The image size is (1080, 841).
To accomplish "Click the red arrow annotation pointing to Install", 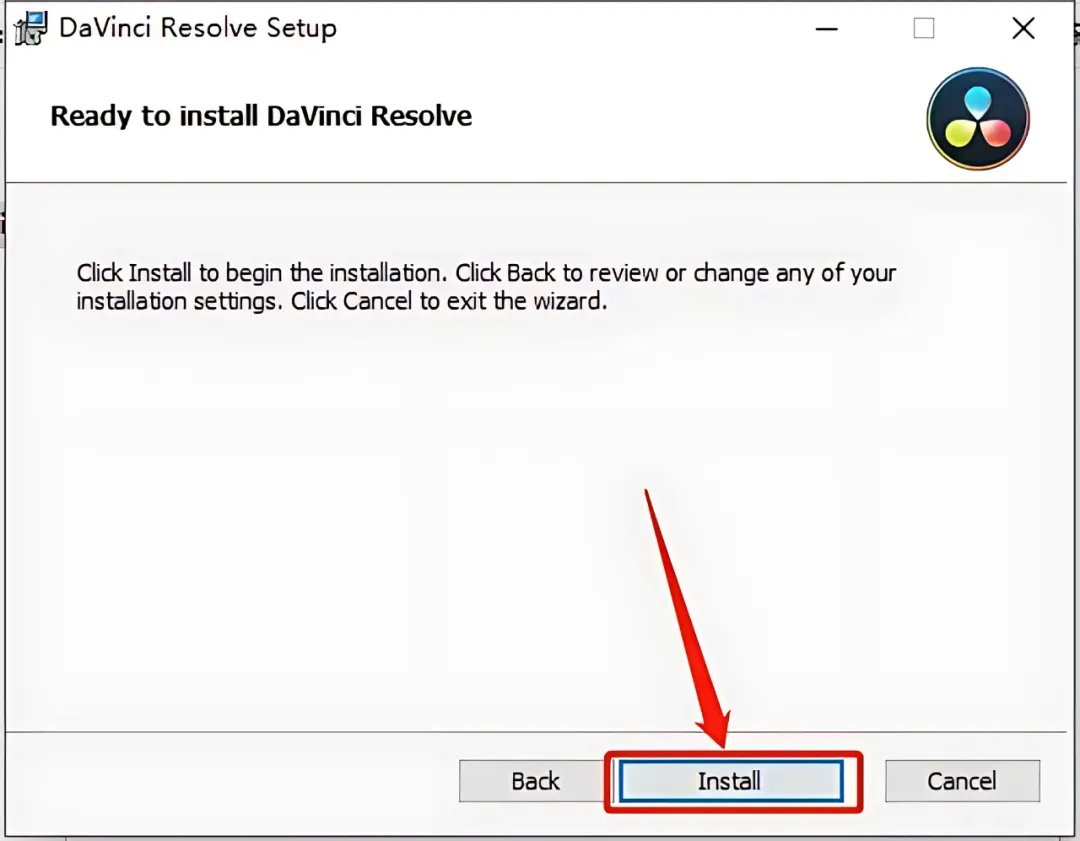I will pyautogui.click(x=689, y=620).
